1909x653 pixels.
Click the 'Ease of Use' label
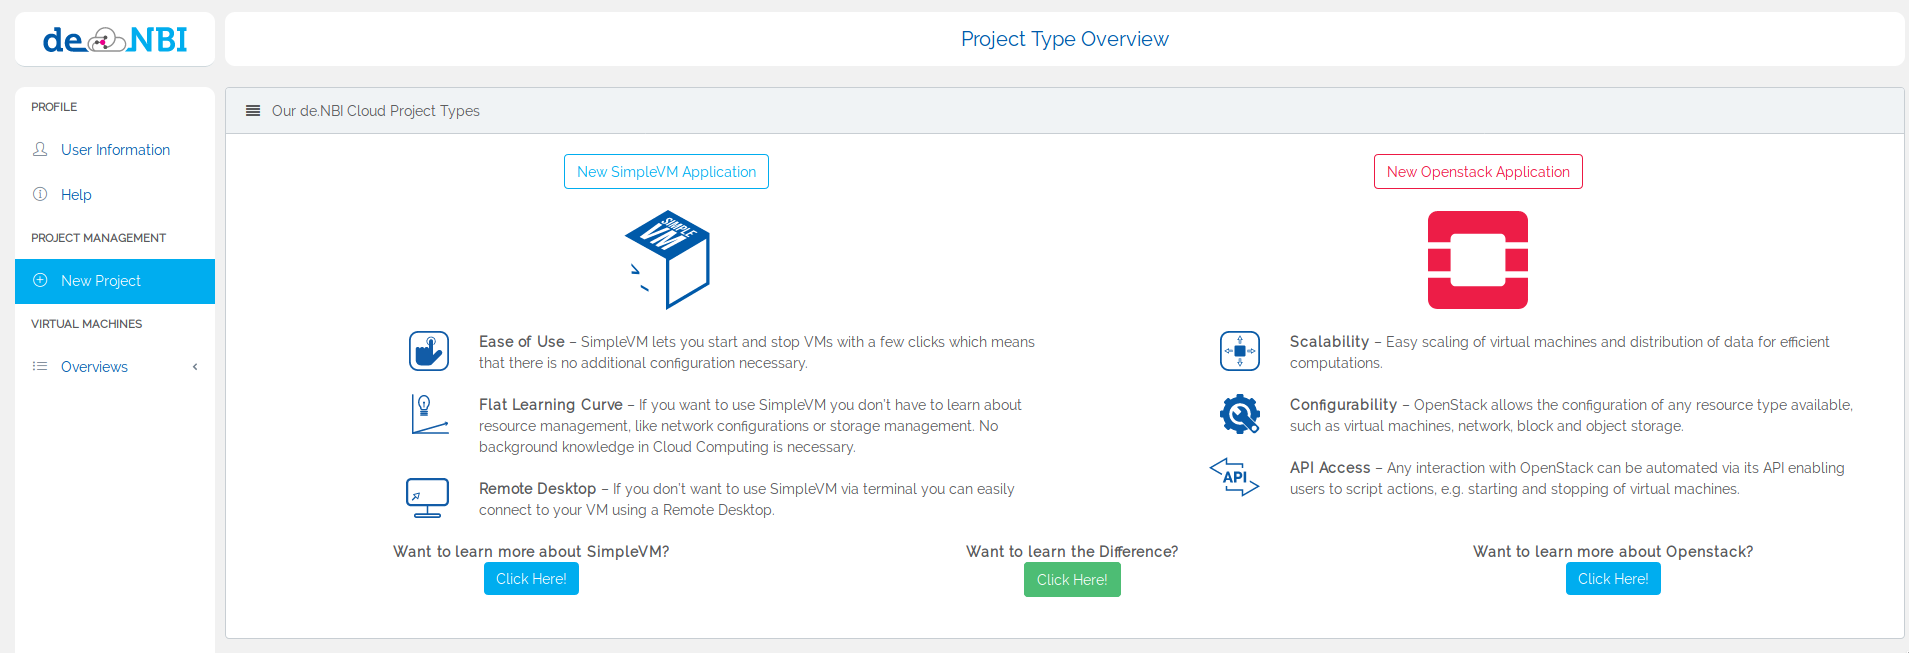pyautogui.click(x=522, y=342)
